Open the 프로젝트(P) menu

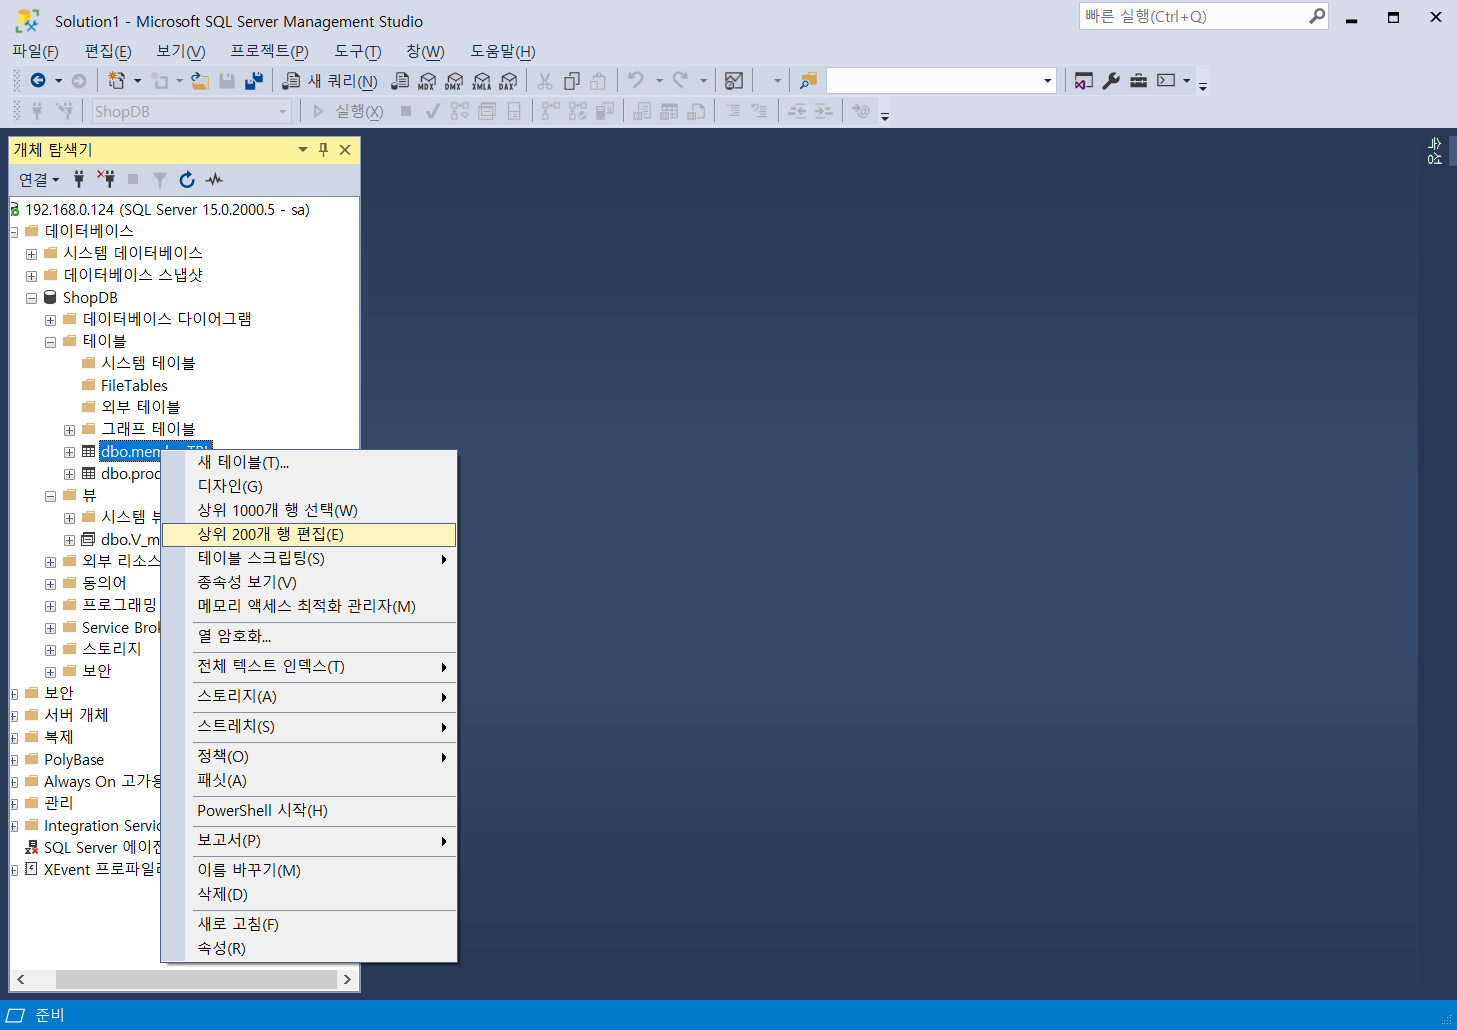[x=270, y=51]
